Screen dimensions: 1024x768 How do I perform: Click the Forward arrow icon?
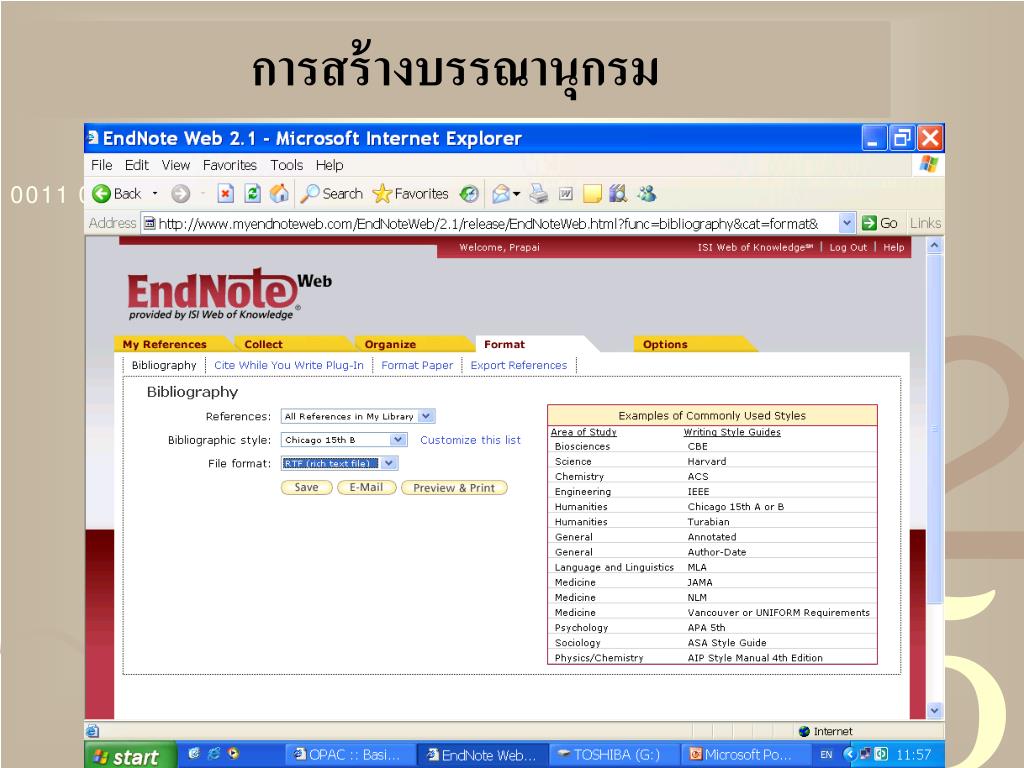click(x=181, y=194)
